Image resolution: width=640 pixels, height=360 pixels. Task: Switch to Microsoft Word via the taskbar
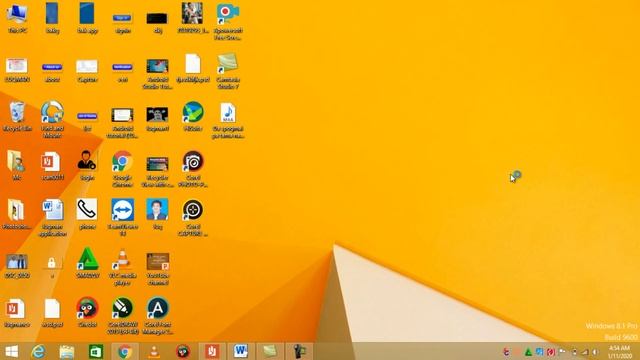(x=241, y=351)
